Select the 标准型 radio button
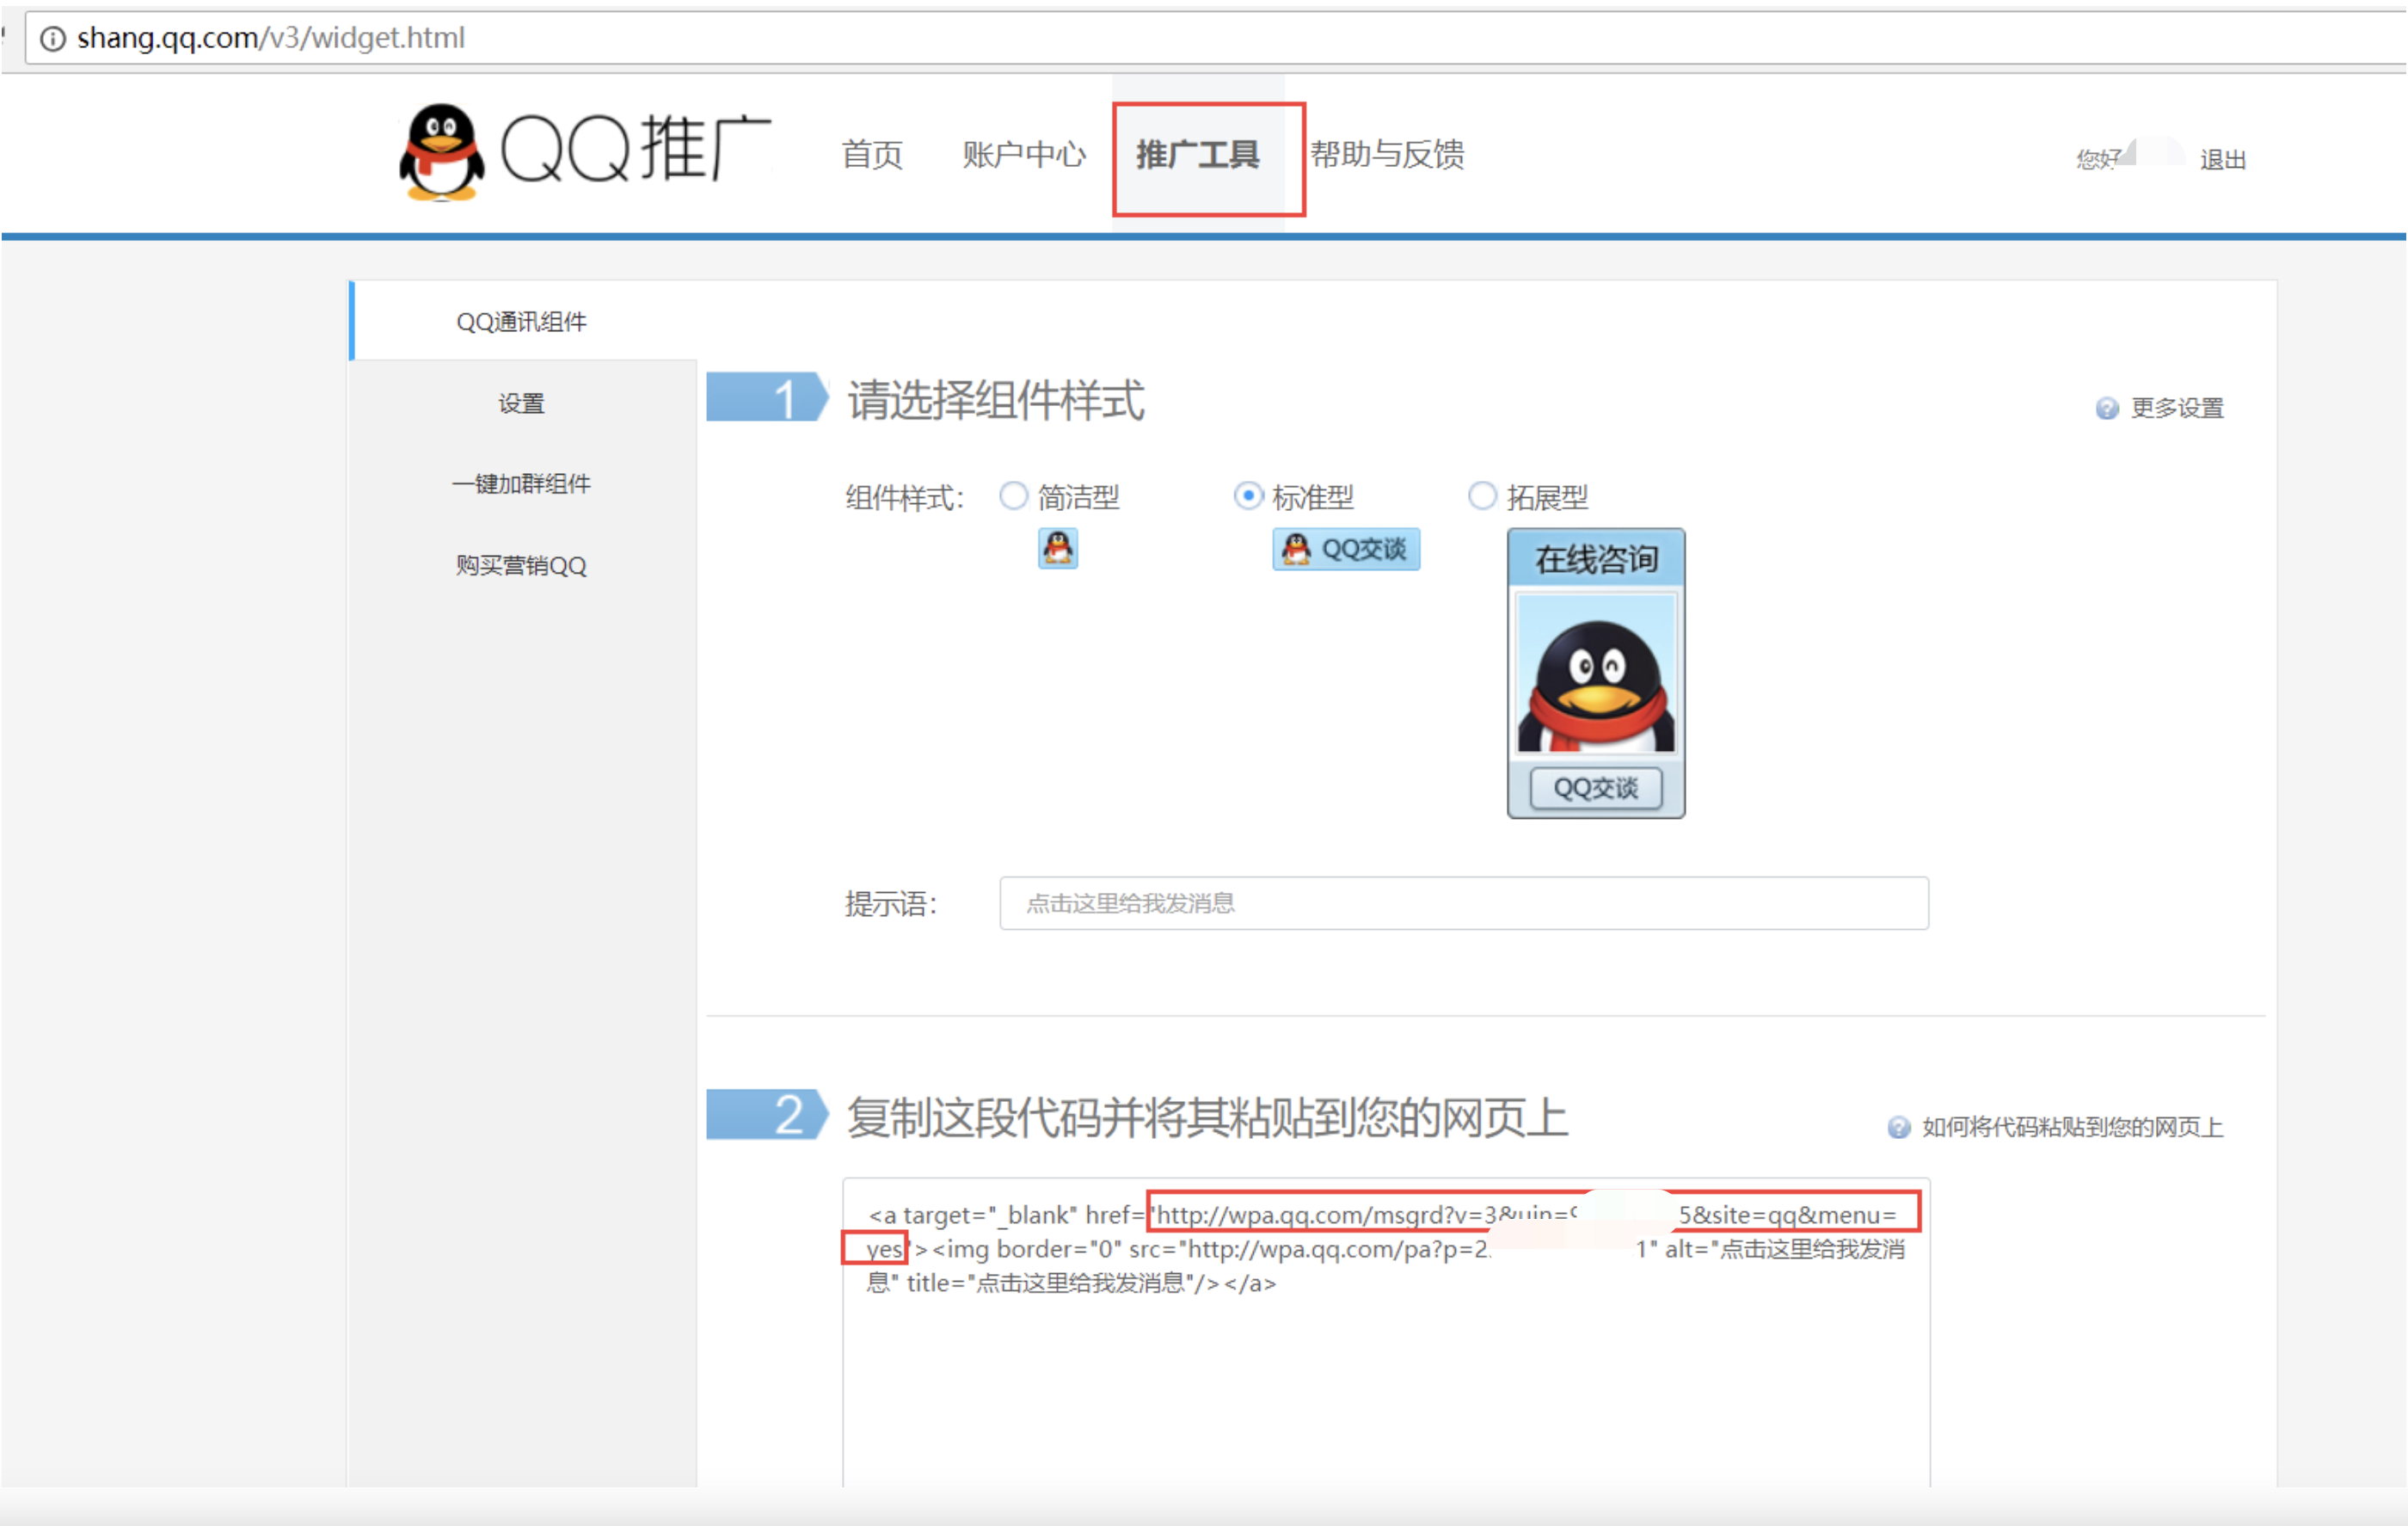This screenshot has width=2408, height=1526. pyautogui.click(x=1247, y=496)
